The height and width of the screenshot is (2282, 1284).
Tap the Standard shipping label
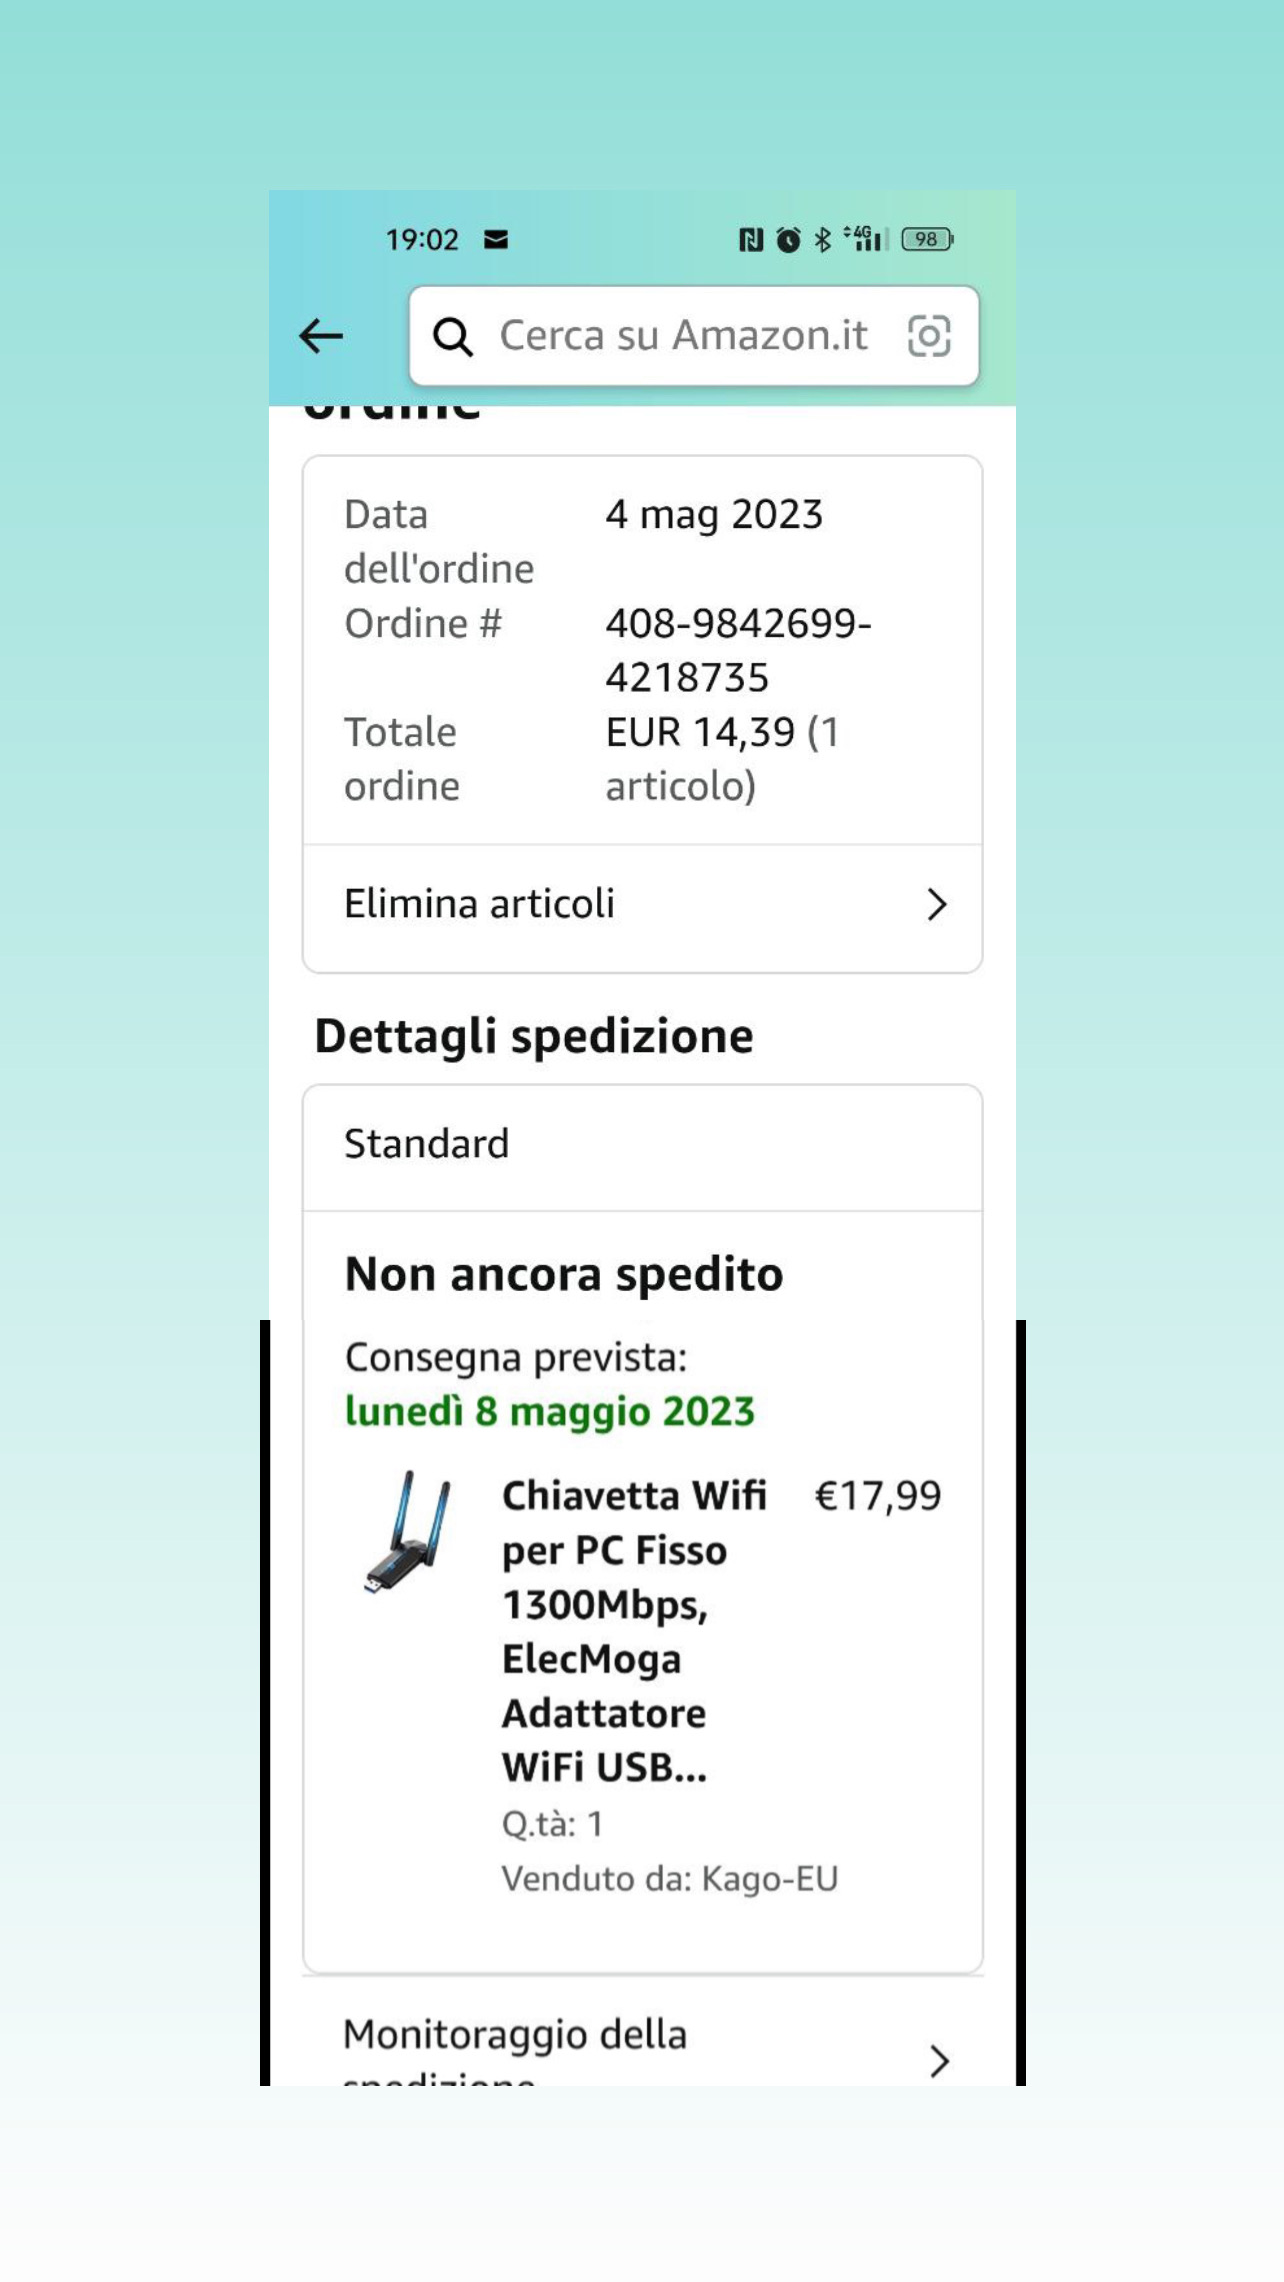(427, 1143)
